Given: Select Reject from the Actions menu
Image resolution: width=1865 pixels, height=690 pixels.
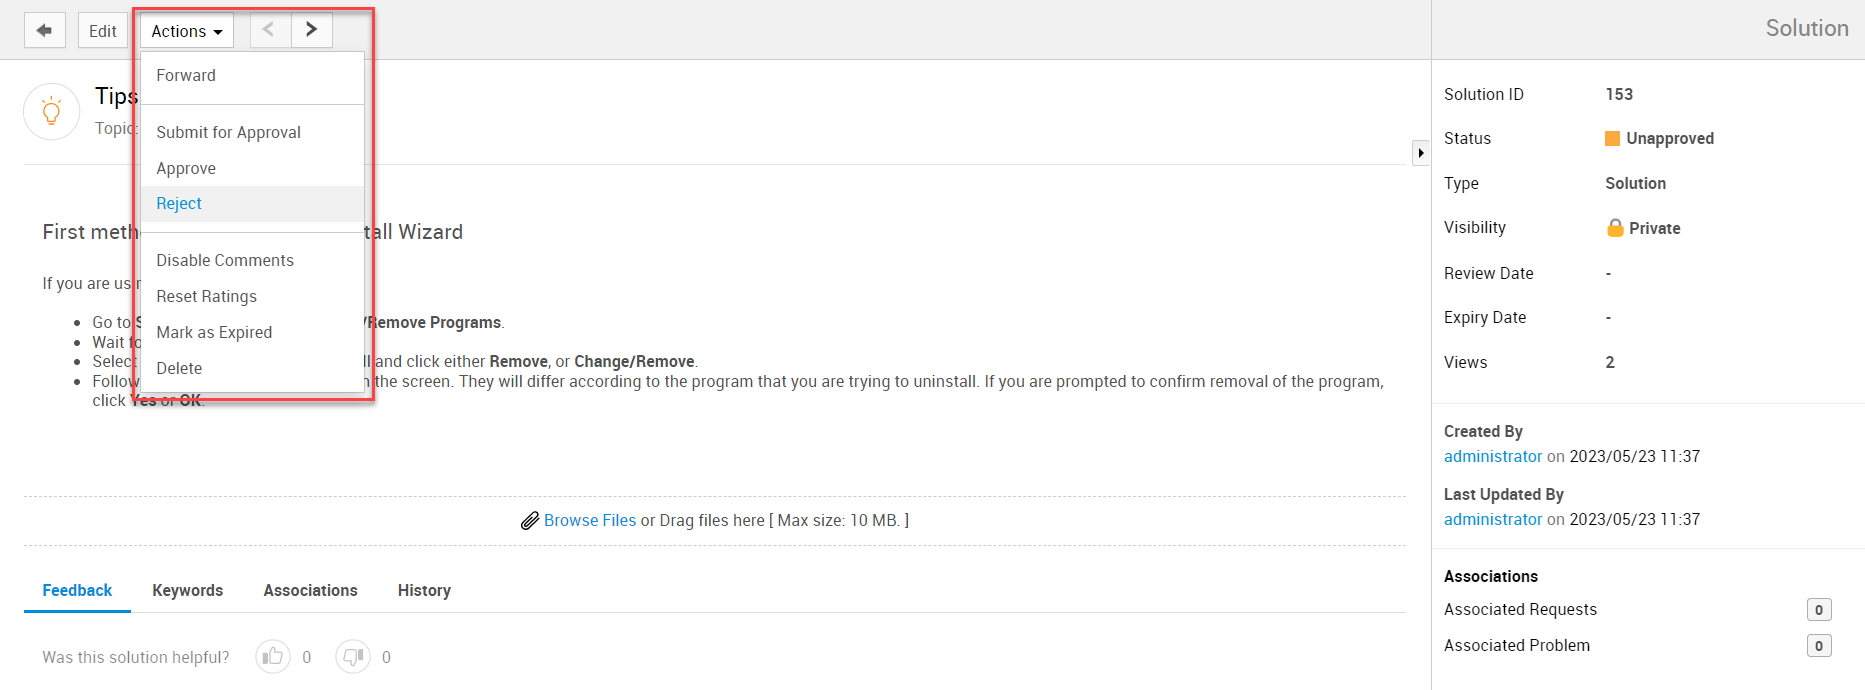Looking at the screenshot, I should coord(179,204).
